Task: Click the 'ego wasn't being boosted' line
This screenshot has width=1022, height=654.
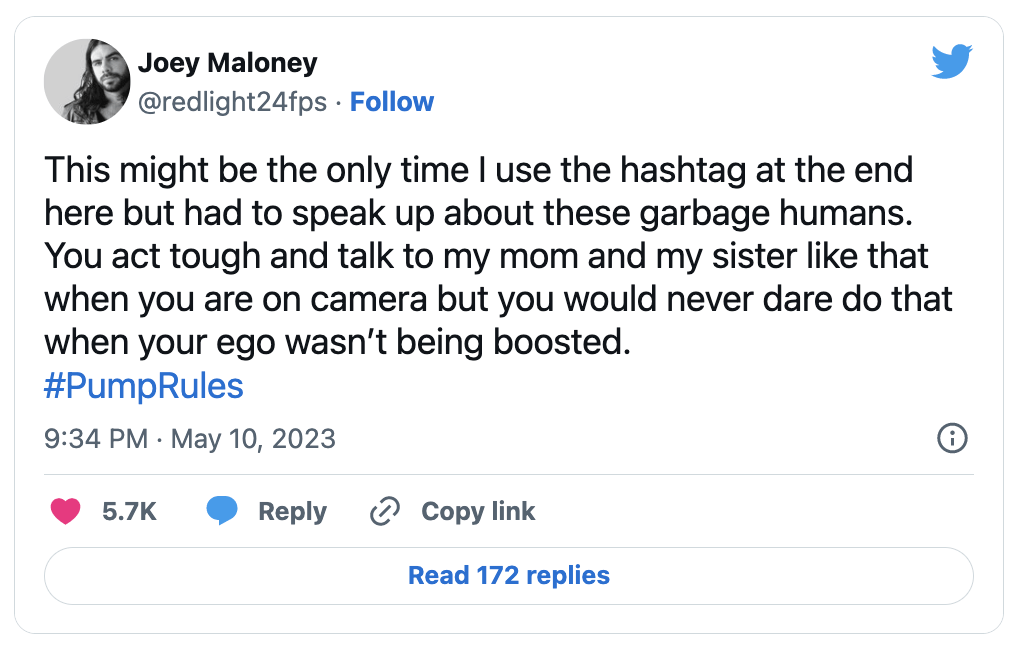Action: click(x=339, y=342)
